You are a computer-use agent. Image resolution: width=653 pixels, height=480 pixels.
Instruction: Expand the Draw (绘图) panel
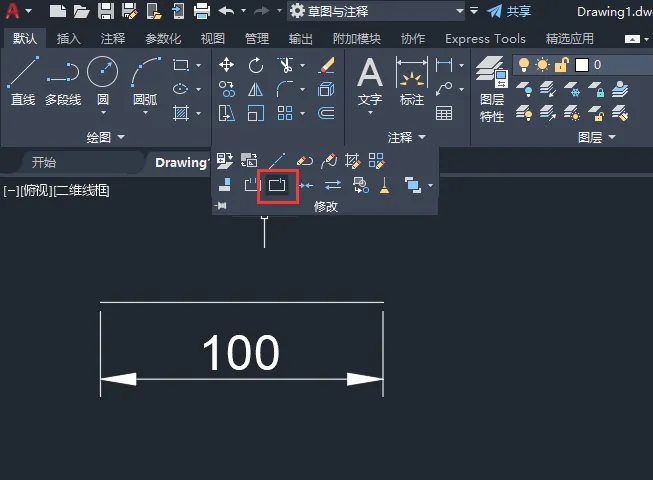click(105, 137)
